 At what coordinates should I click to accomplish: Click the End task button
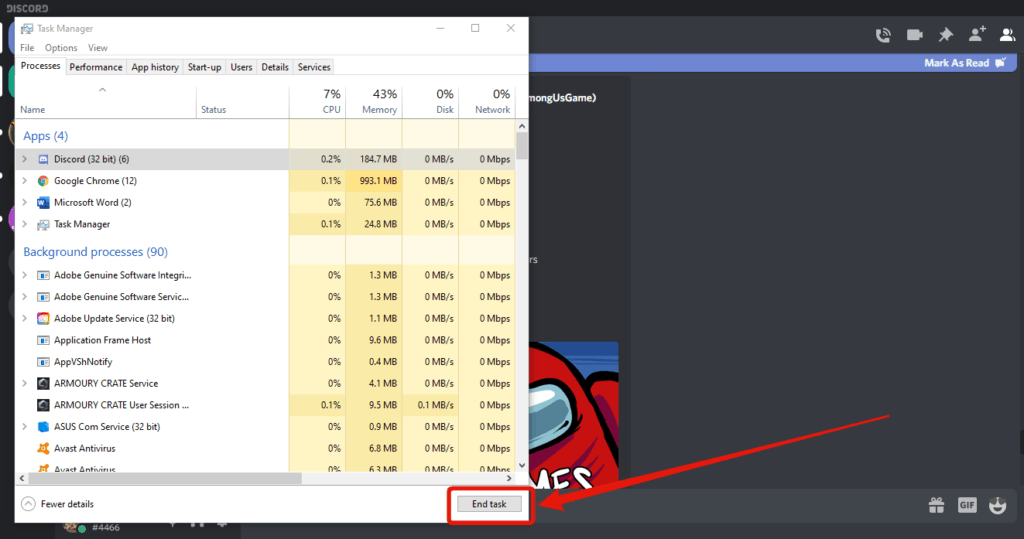point(489,504)
